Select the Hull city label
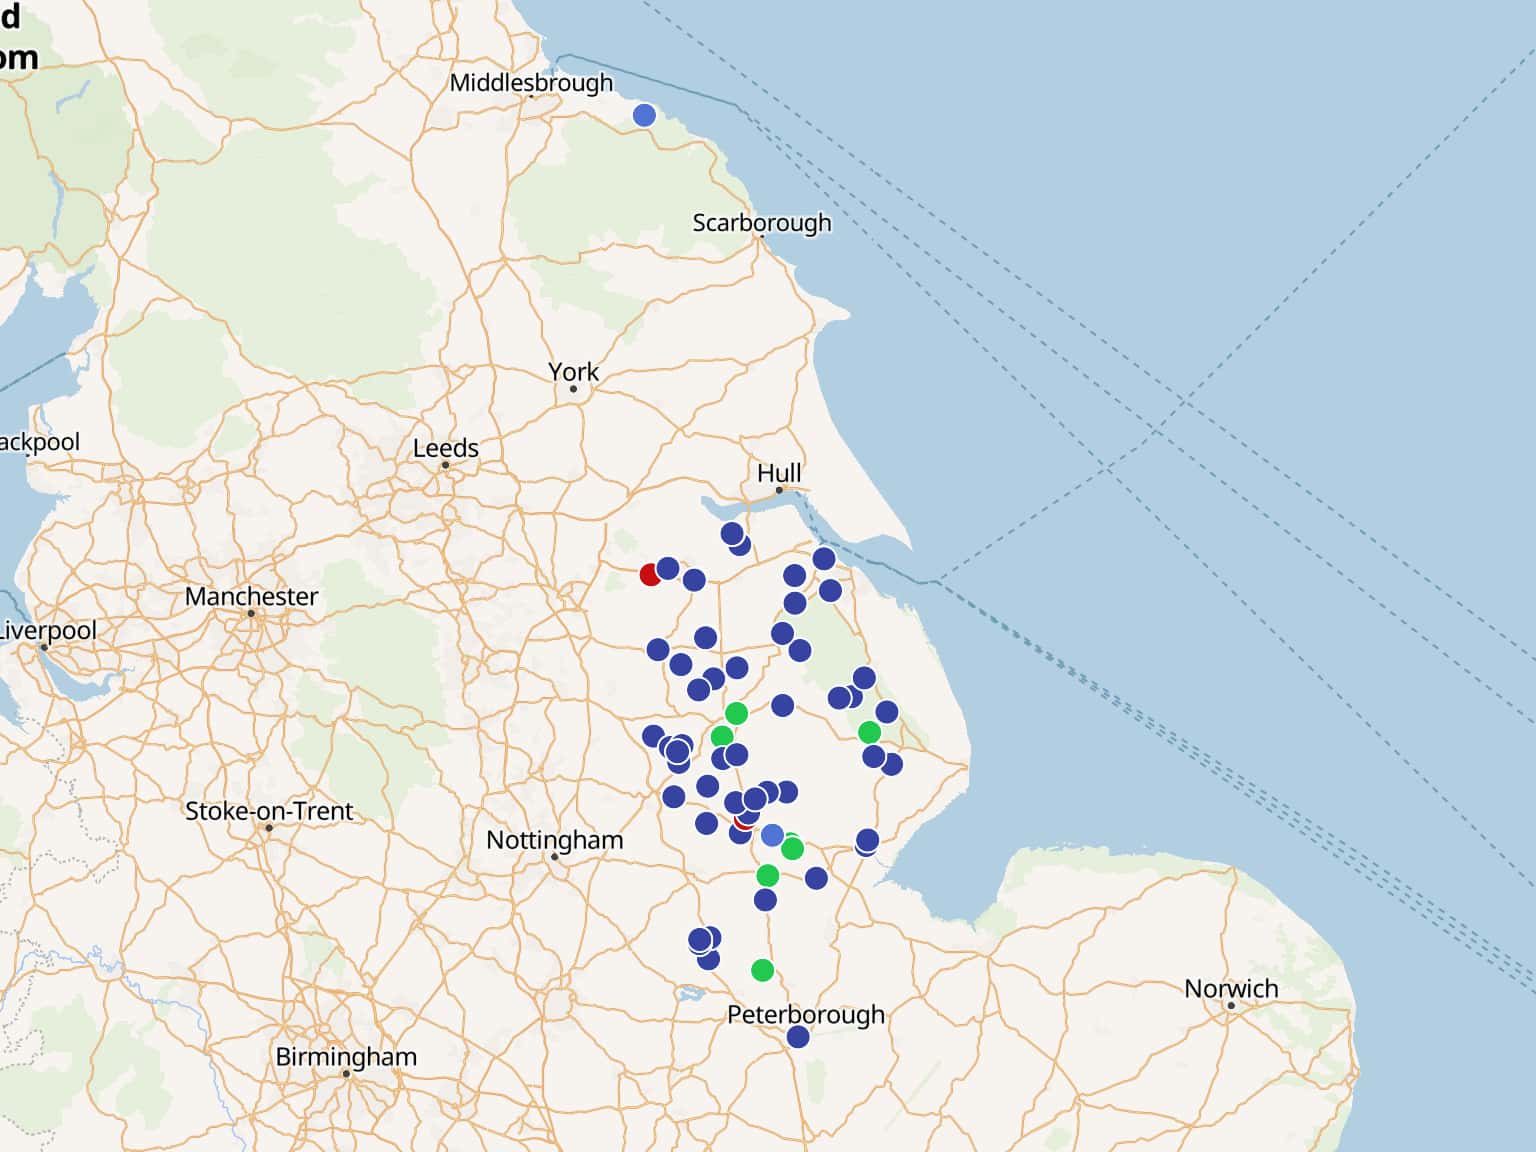 coord(779,473)
